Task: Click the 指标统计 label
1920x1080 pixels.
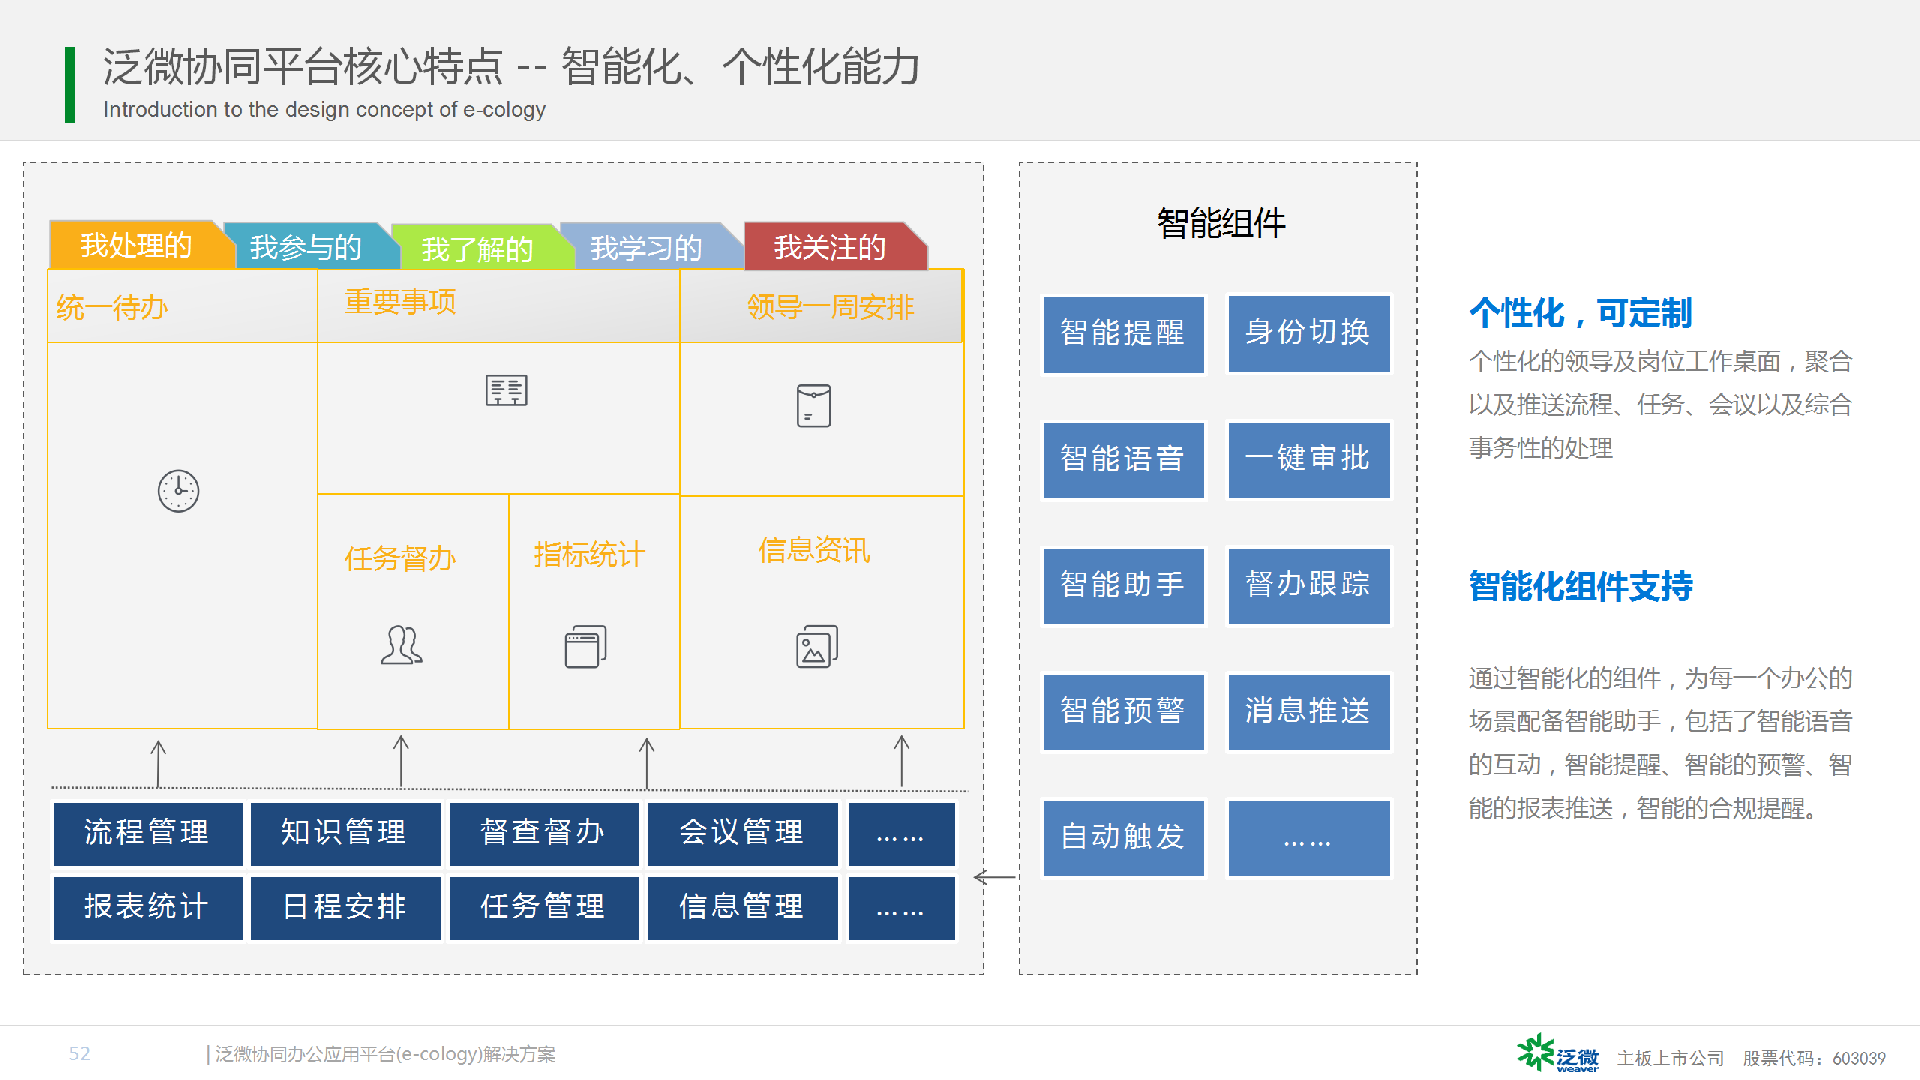Action: point(589,554)
